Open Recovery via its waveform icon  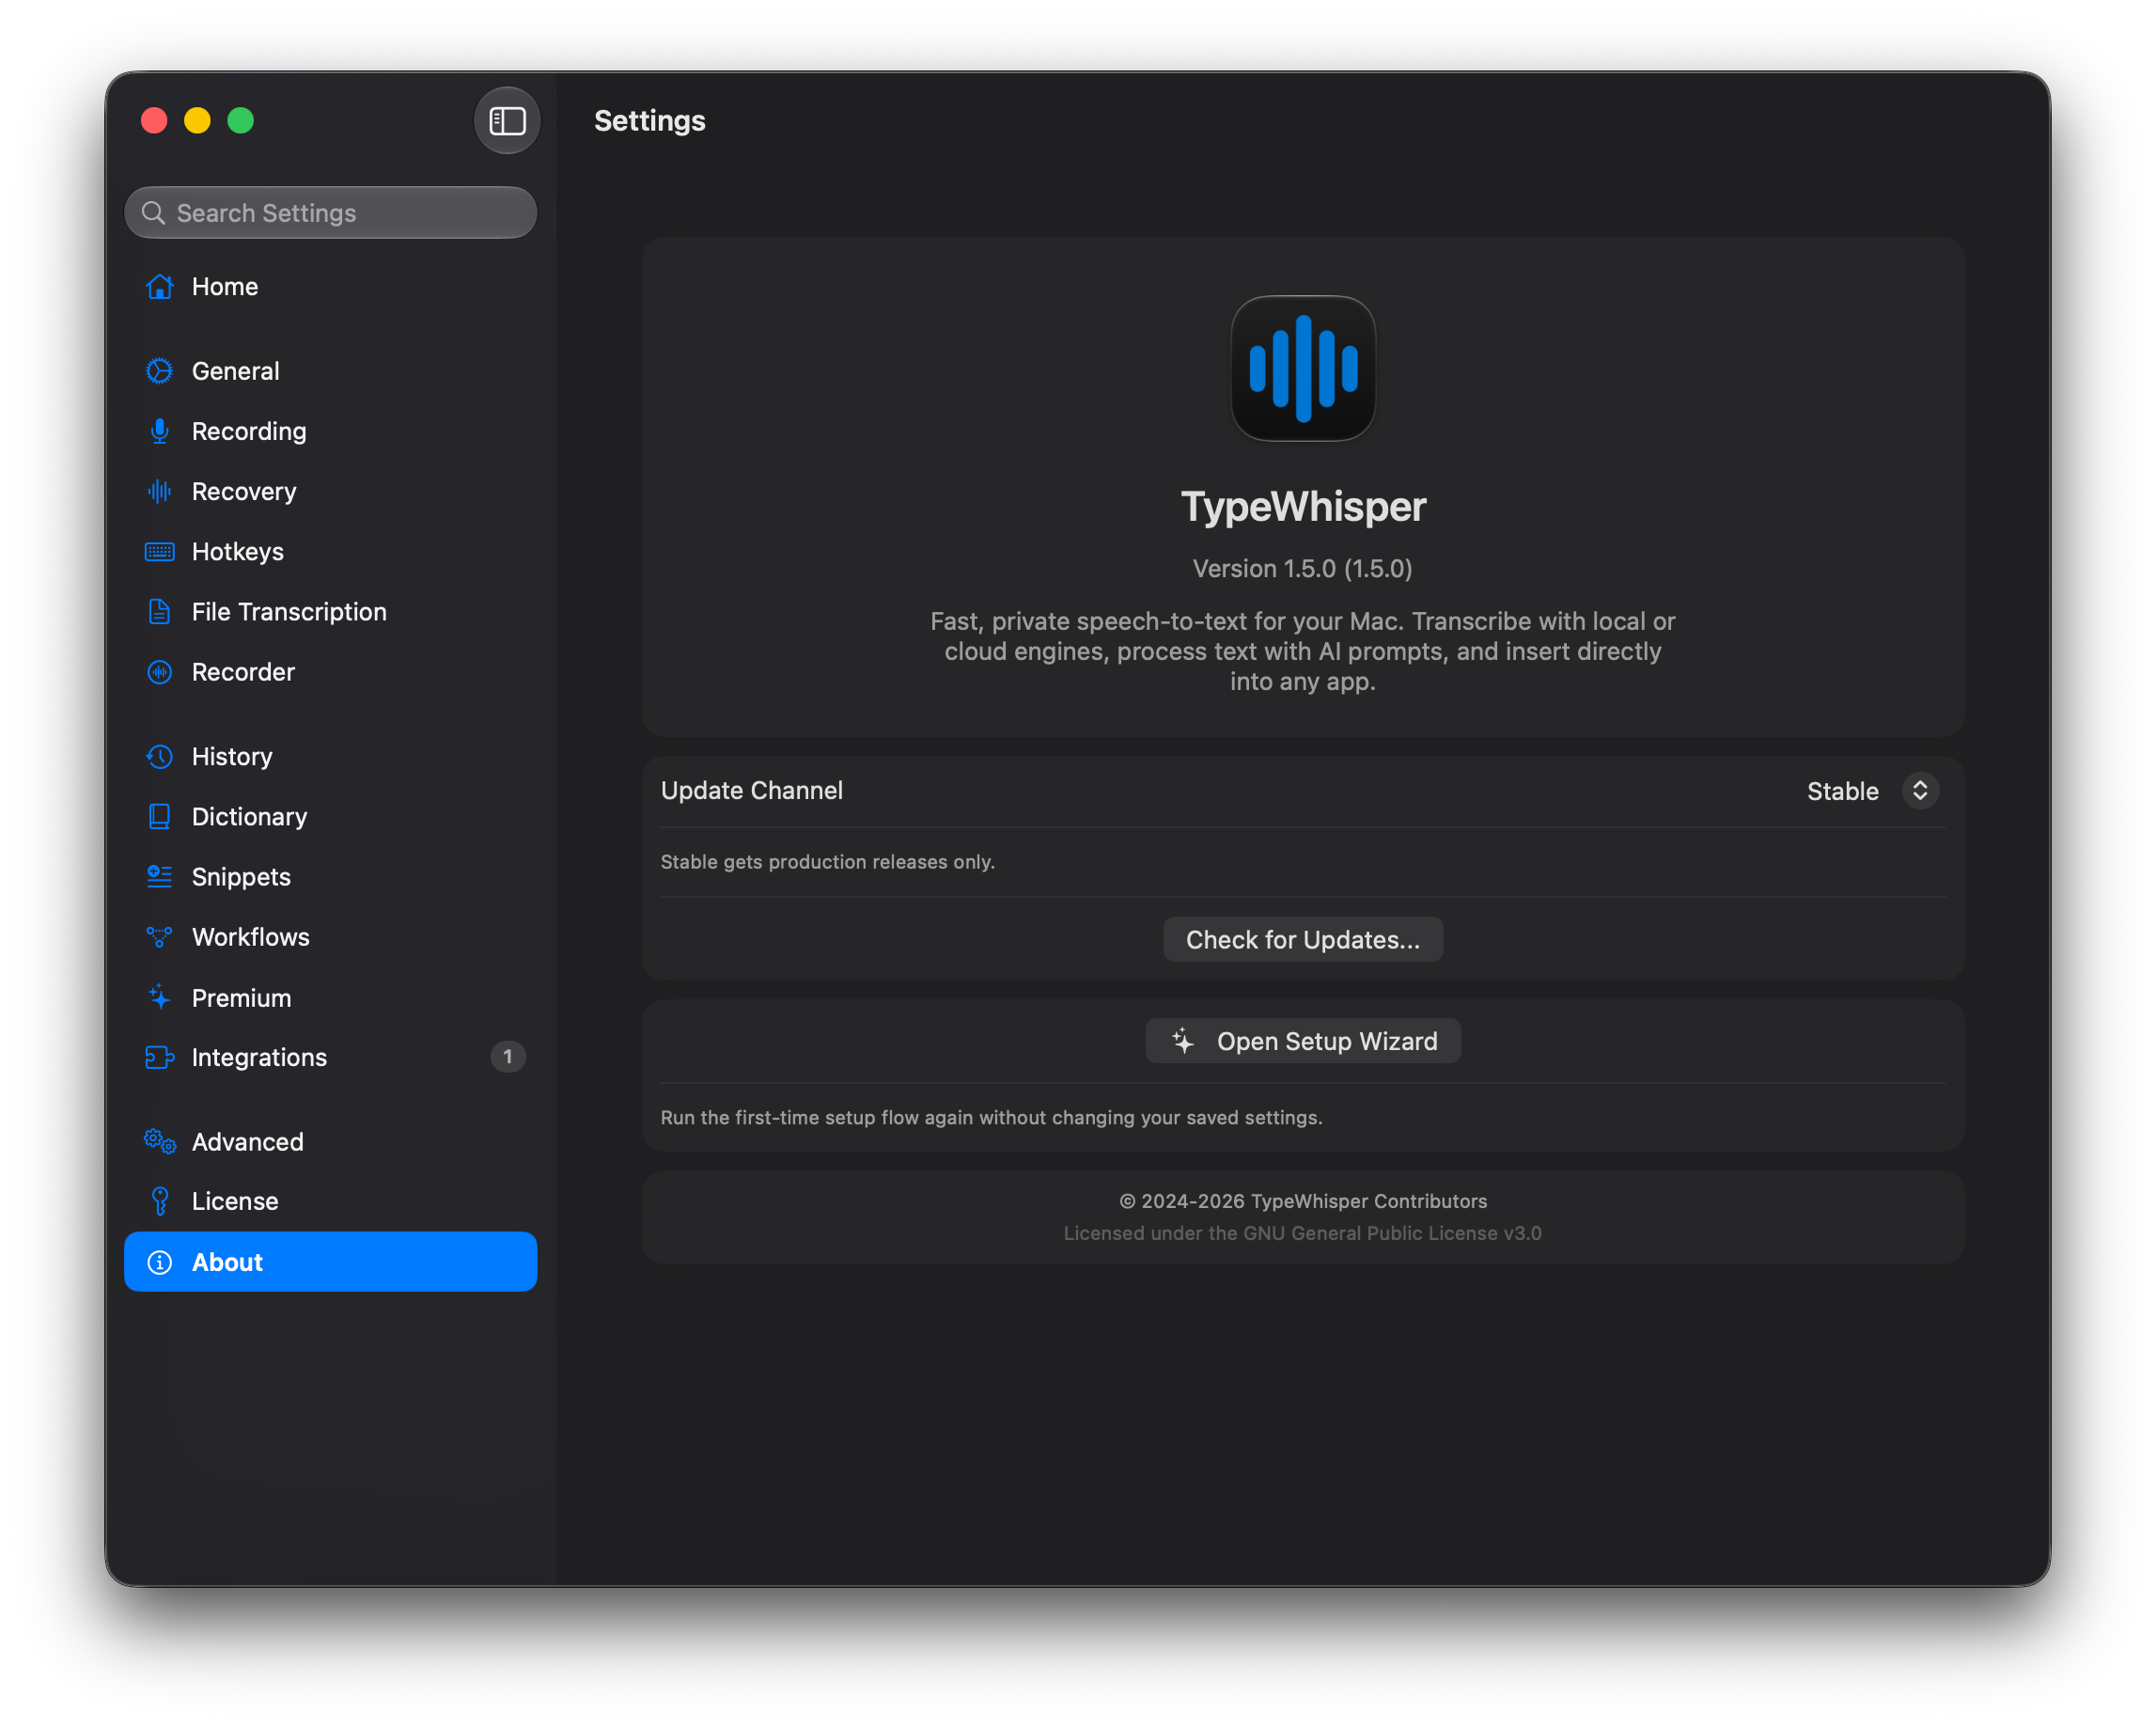click(x=159, y=491)
